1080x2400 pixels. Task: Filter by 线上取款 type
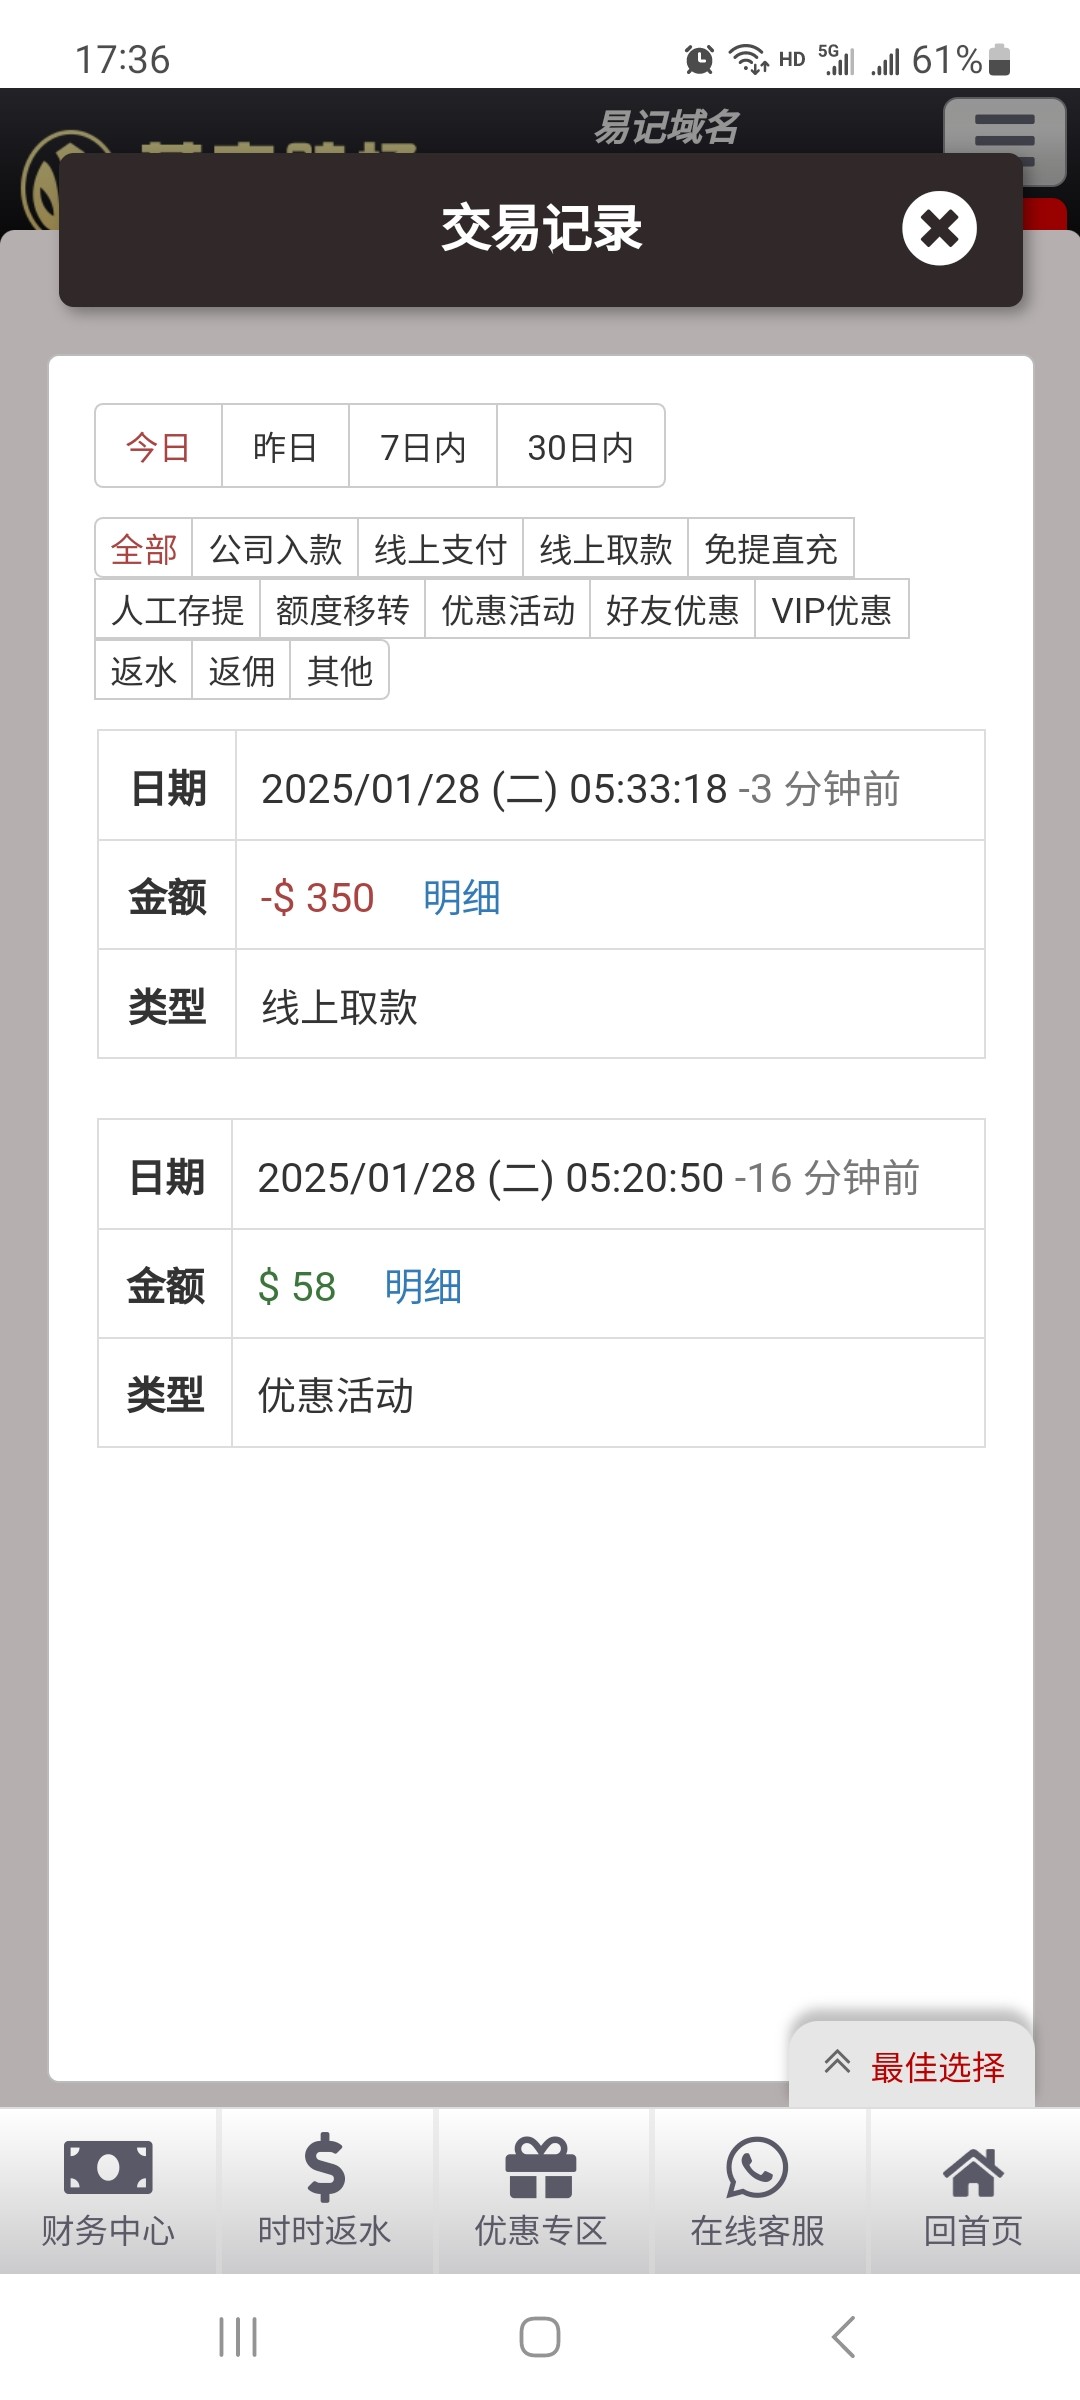[605, 549]
